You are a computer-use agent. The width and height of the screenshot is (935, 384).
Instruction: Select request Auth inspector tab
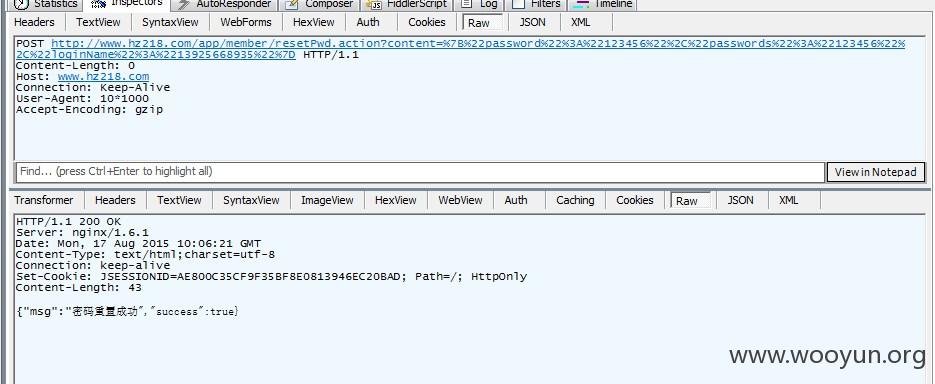click(367, 22)
